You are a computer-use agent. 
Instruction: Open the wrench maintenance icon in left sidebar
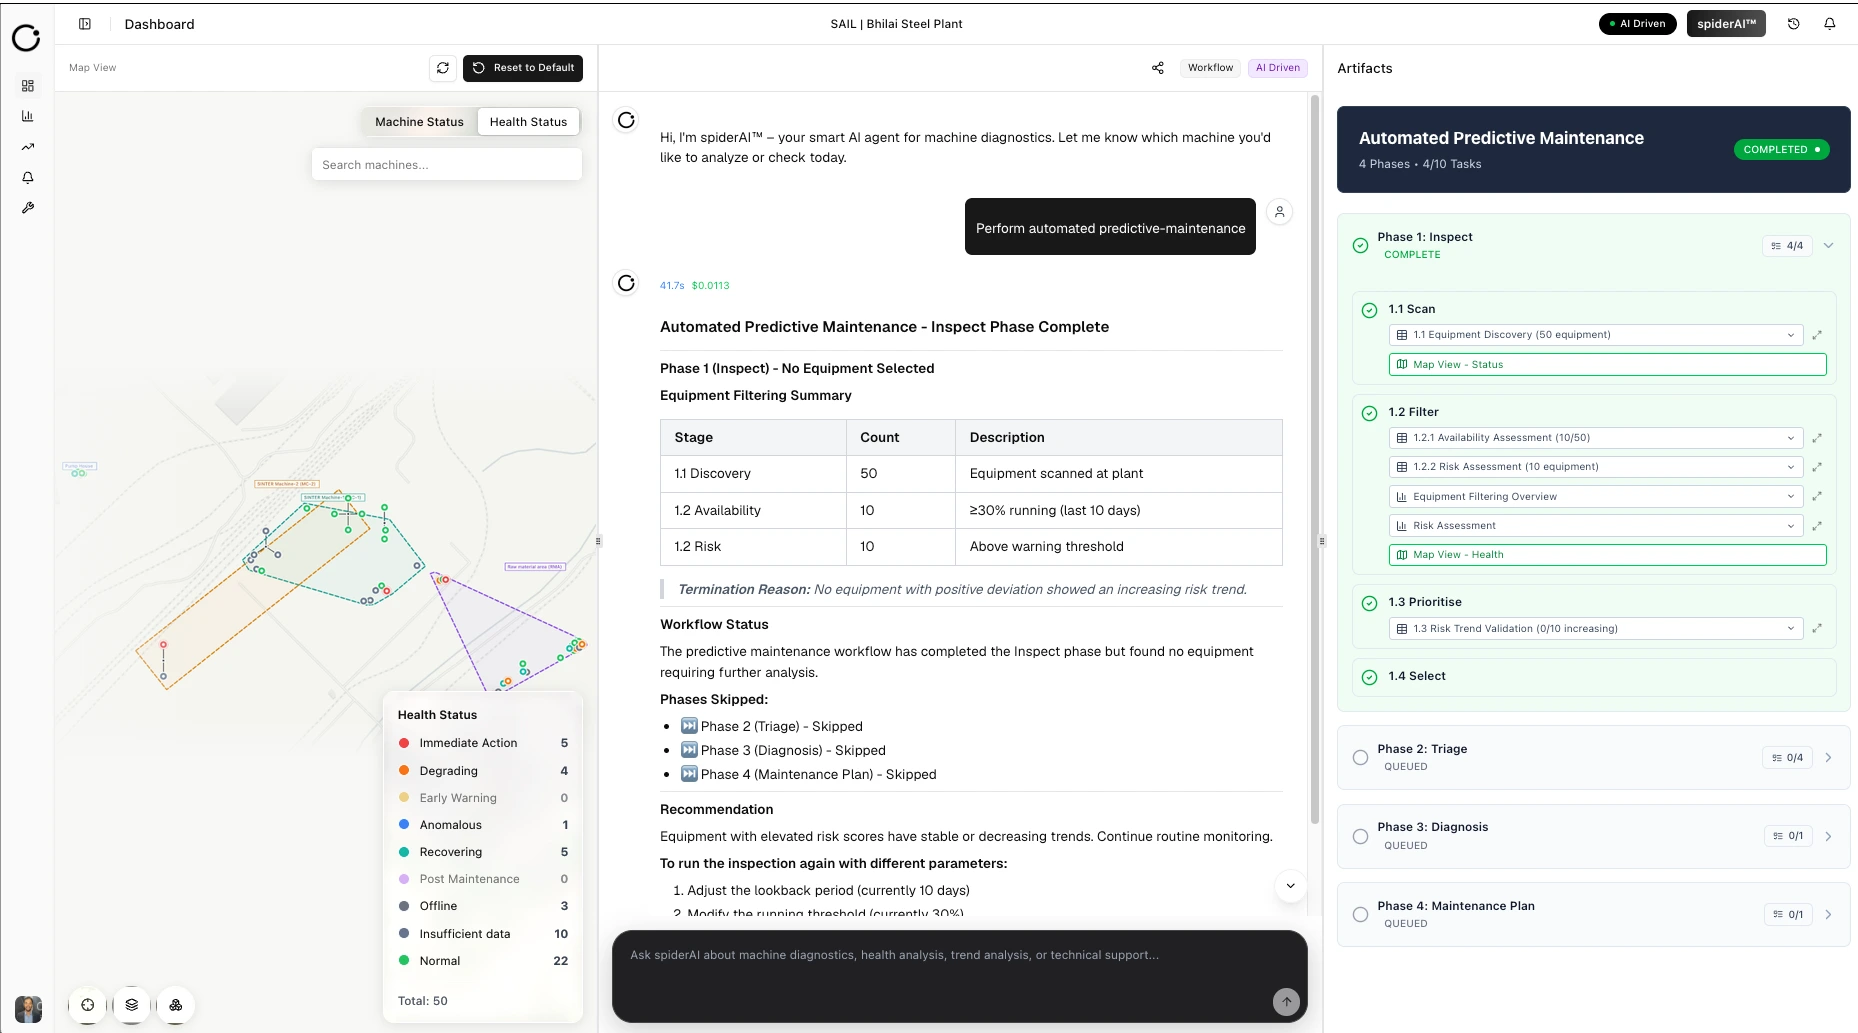pos(28,208)
